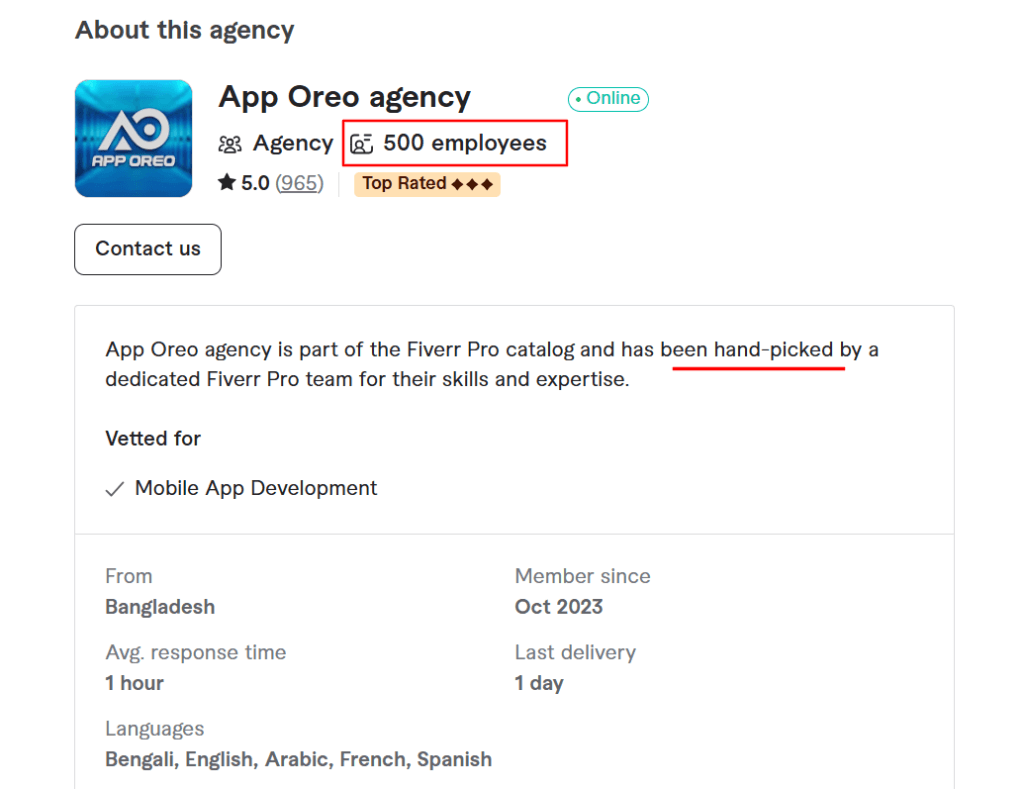The width and height of the screenshot is (1024, 789).
Task: Click the diamond icons in Top Rated badge
Action: pyautogui.click(x=470, y=184)
